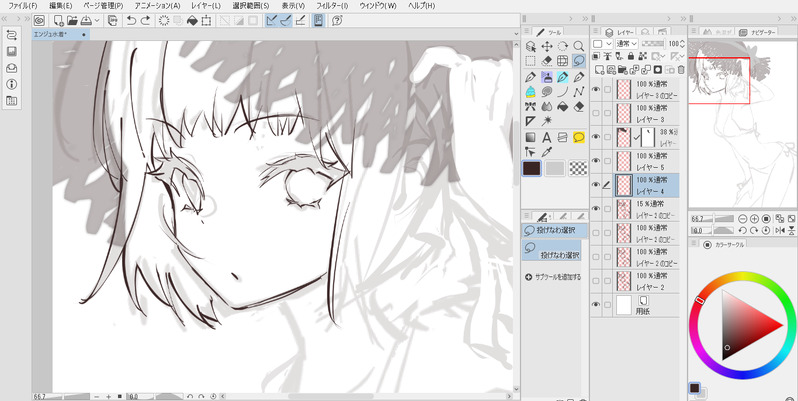
Task: Switch to the ナビゲーター tab
Action: (x=758, y=32)
